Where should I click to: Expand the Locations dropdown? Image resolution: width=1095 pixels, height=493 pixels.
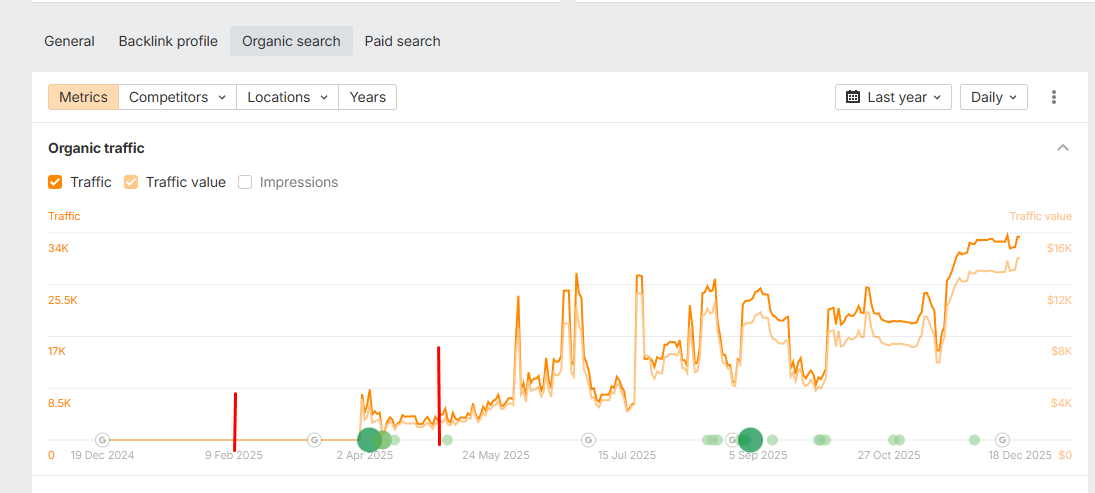[287, 97]
